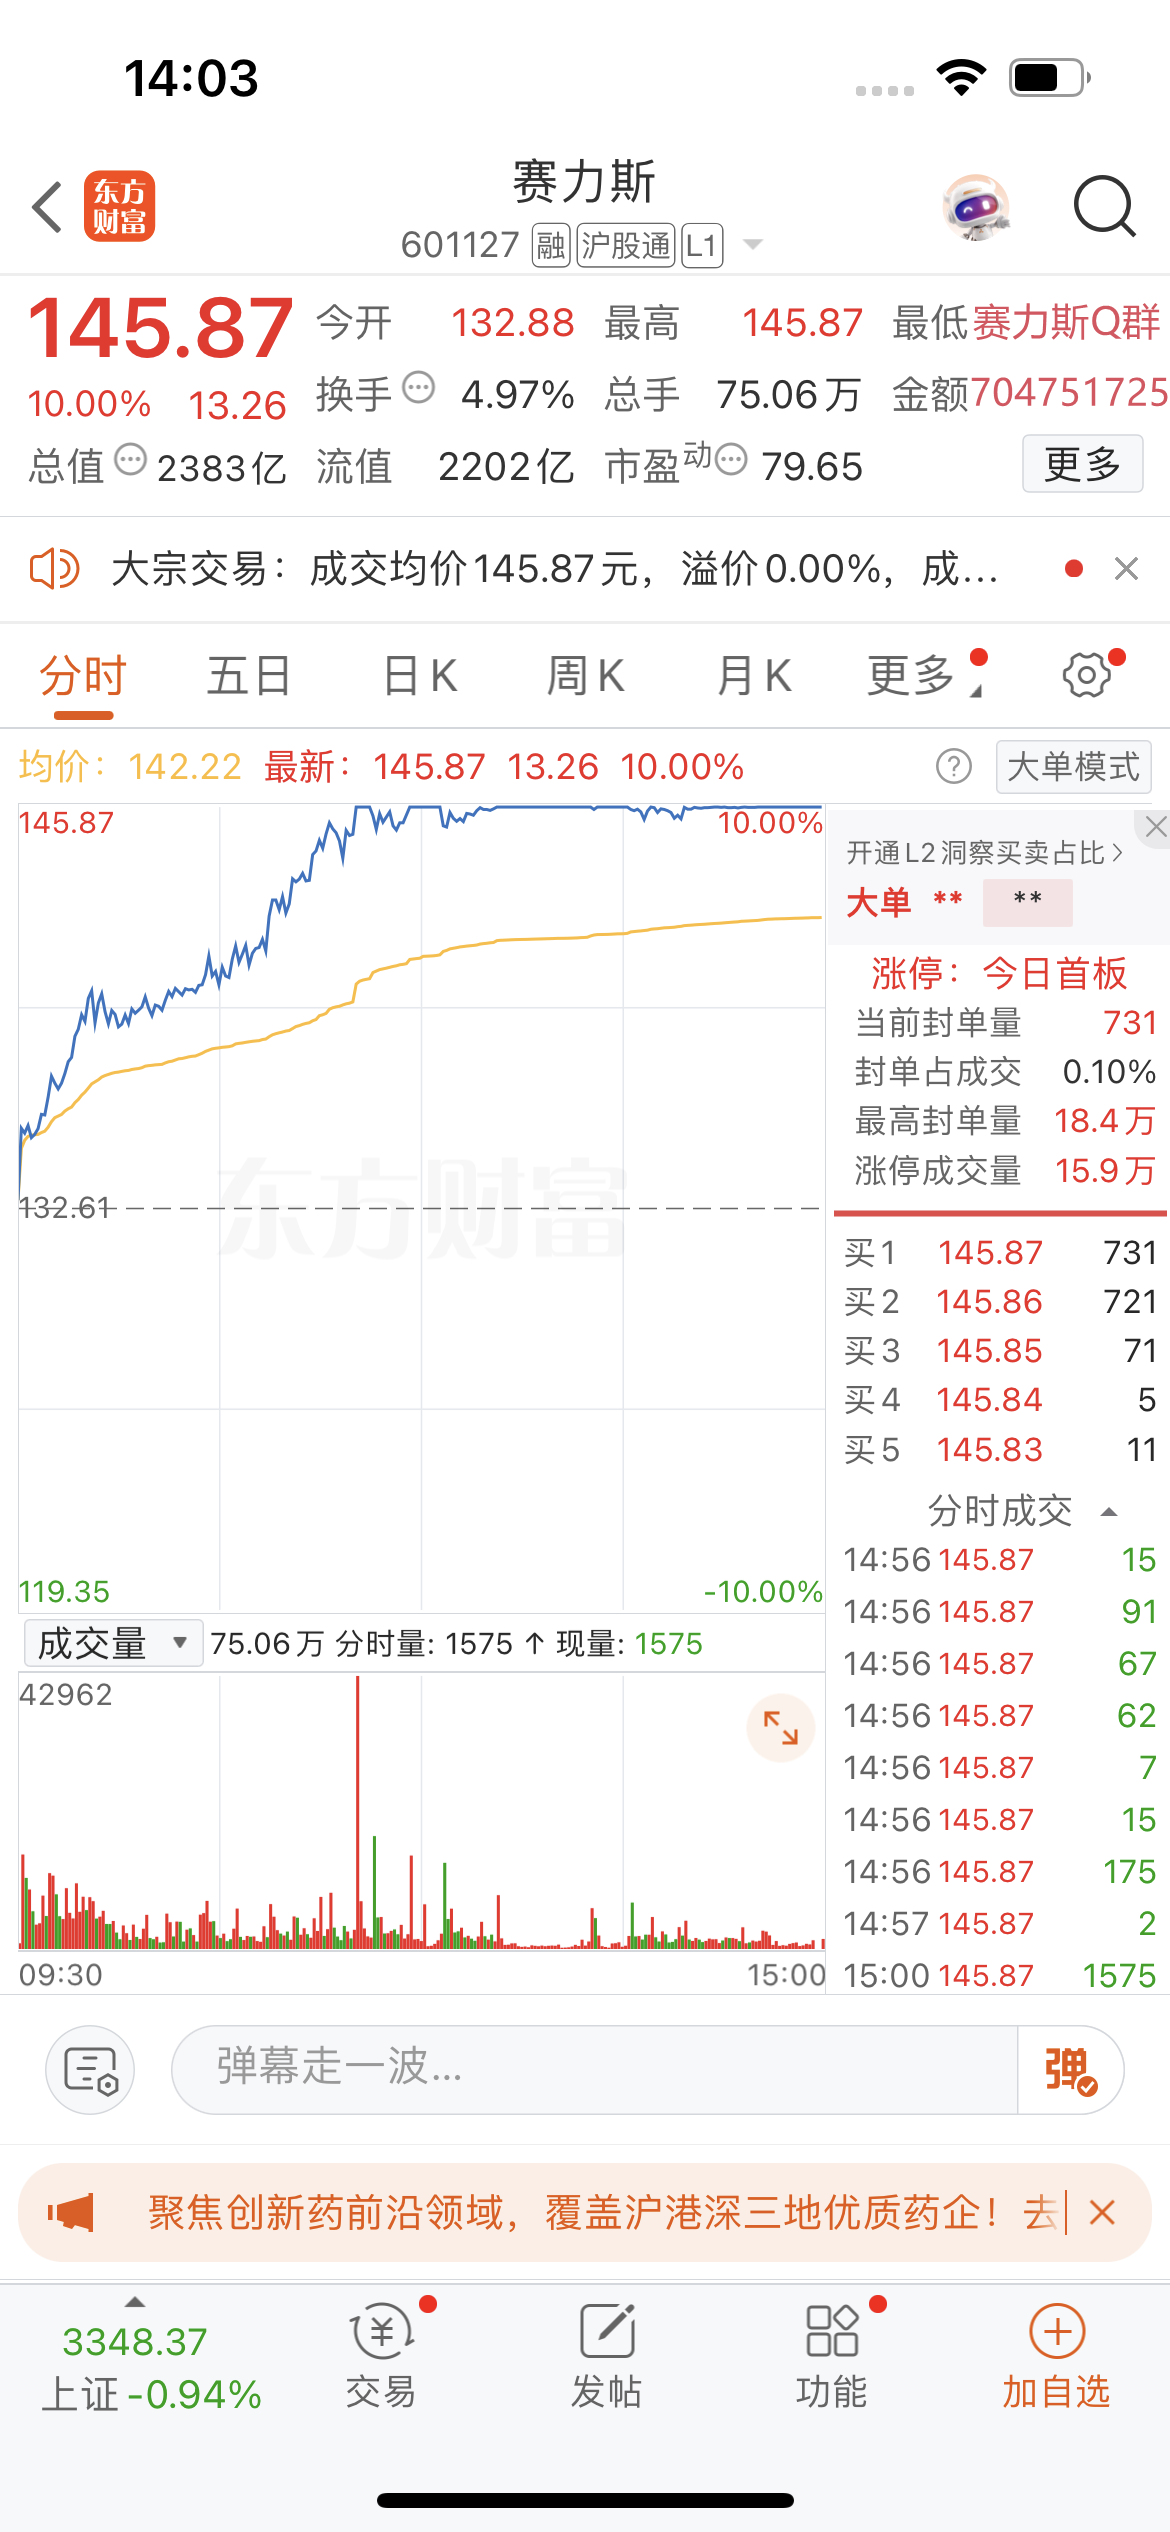Tap 加自选 add to watchlist
This screenshot has height=2532, width=1170.
point(1056,2356)
